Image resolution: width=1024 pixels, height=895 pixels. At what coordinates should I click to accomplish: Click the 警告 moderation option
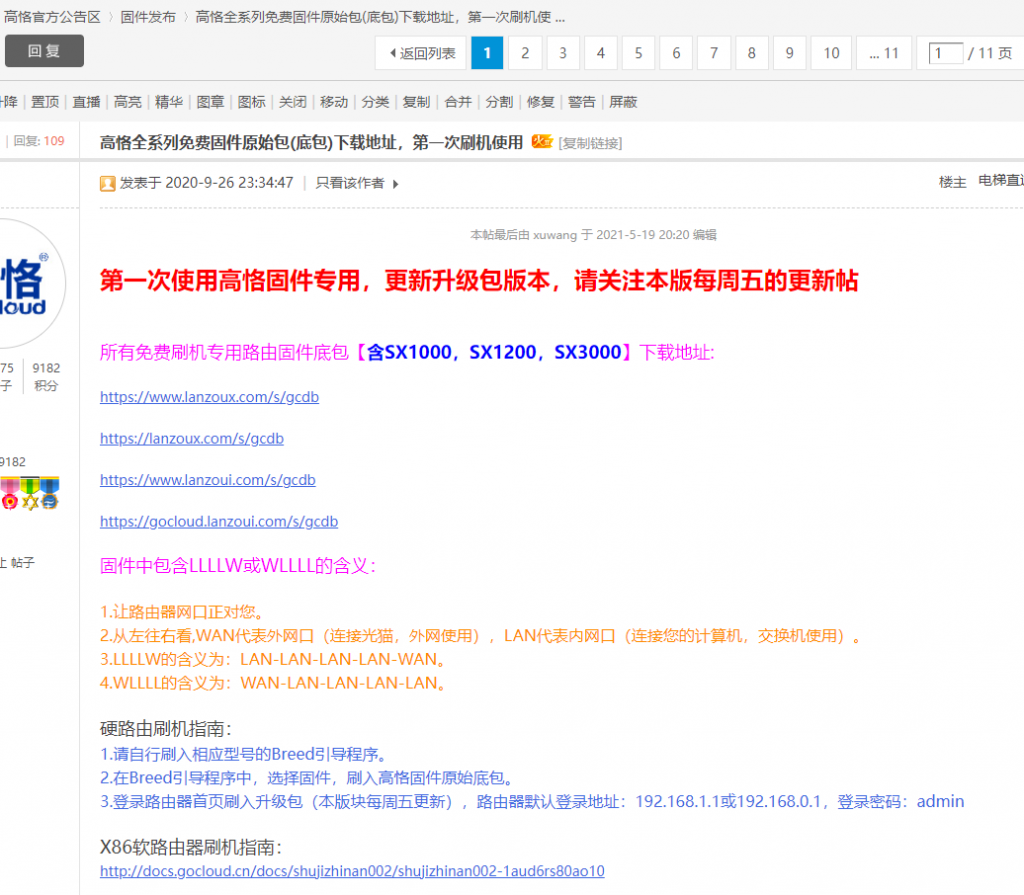pyautogui.click(x=582, y=102)
